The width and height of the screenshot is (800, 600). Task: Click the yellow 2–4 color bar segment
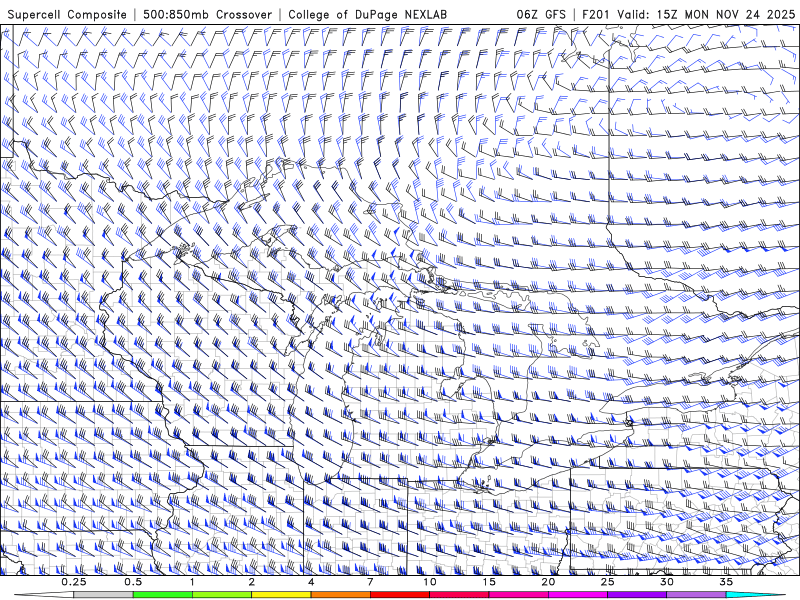tap(281, 595)
